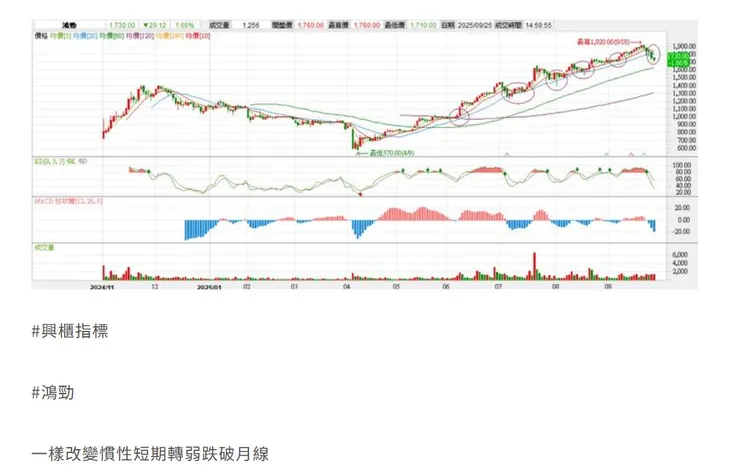This screenshot has width=740, height=474.
Task: Click the 最高1,920.00(9/10) annotation
Action: 603,42
